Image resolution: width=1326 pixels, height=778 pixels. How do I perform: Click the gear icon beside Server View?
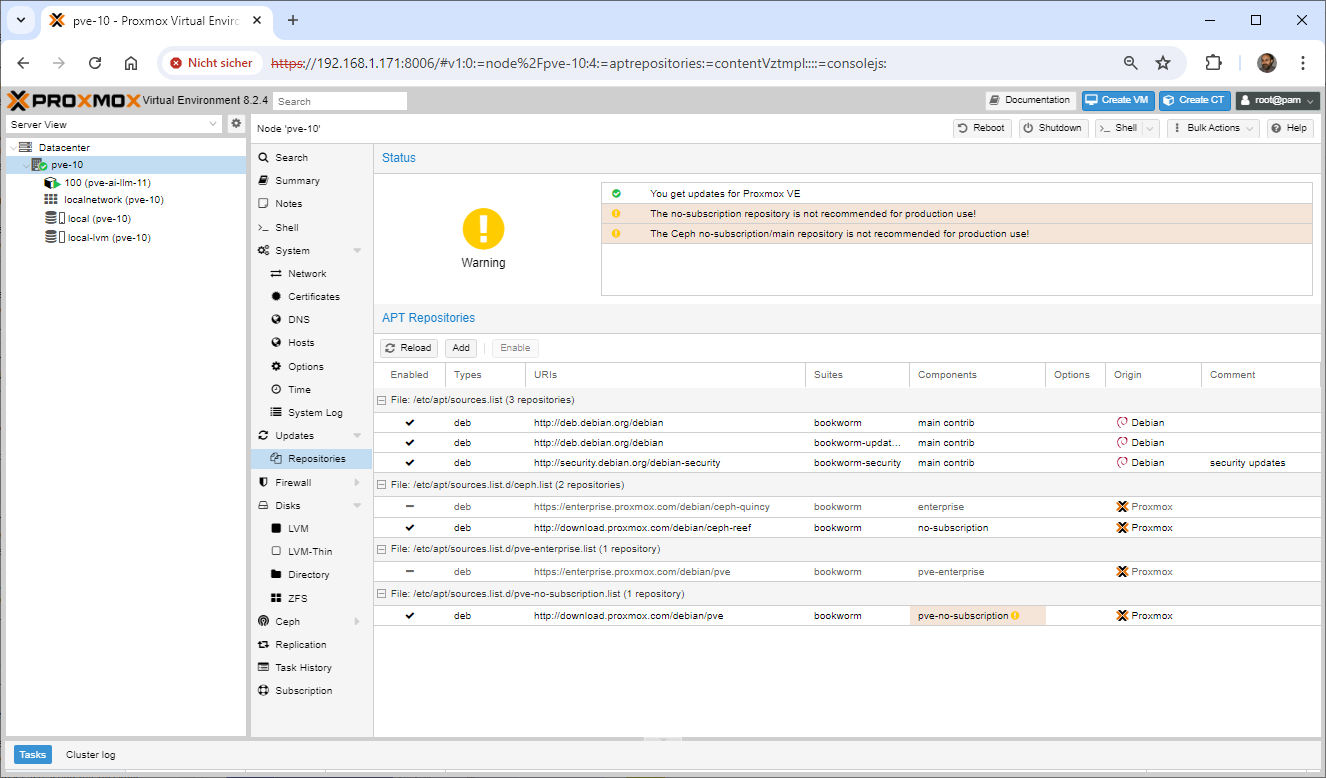[x=236, y=124]
